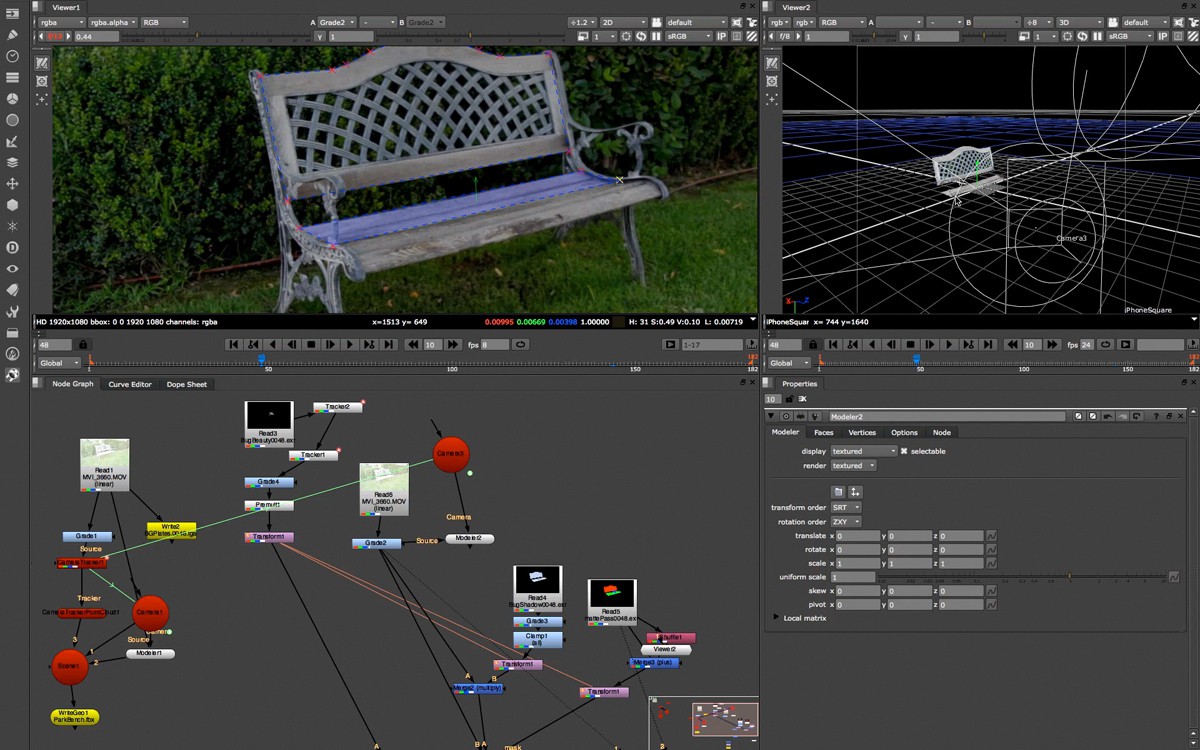Viewport: 1200px width, 750px height.
Task: Click the Viewer1 stop playback button
Action: tap(311, 344)
